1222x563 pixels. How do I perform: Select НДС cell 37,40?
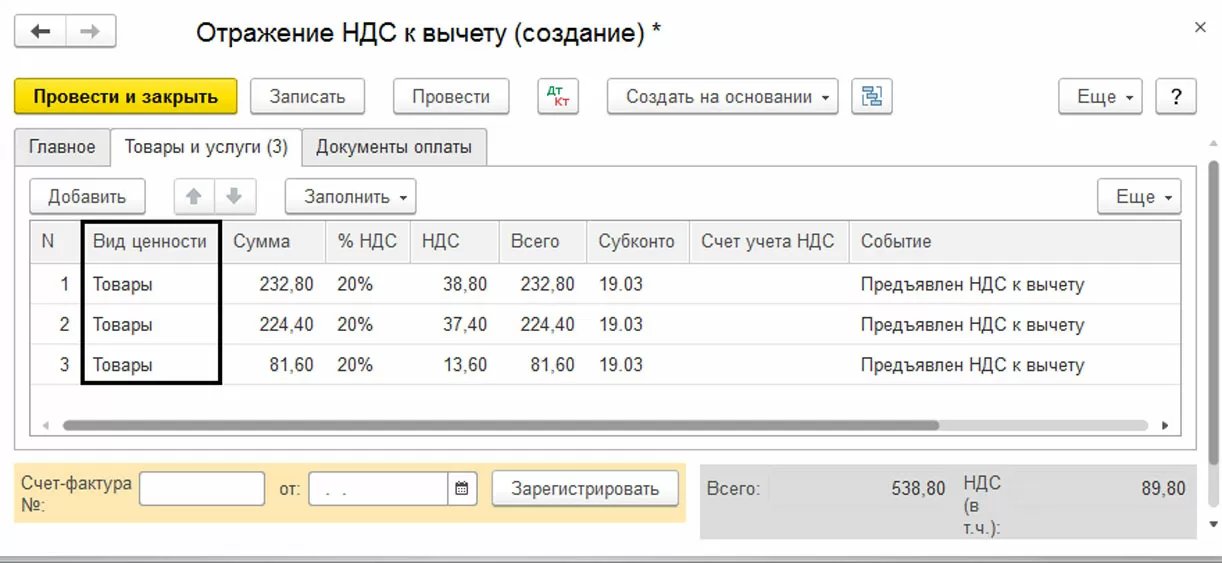click(x=454, y=325)
